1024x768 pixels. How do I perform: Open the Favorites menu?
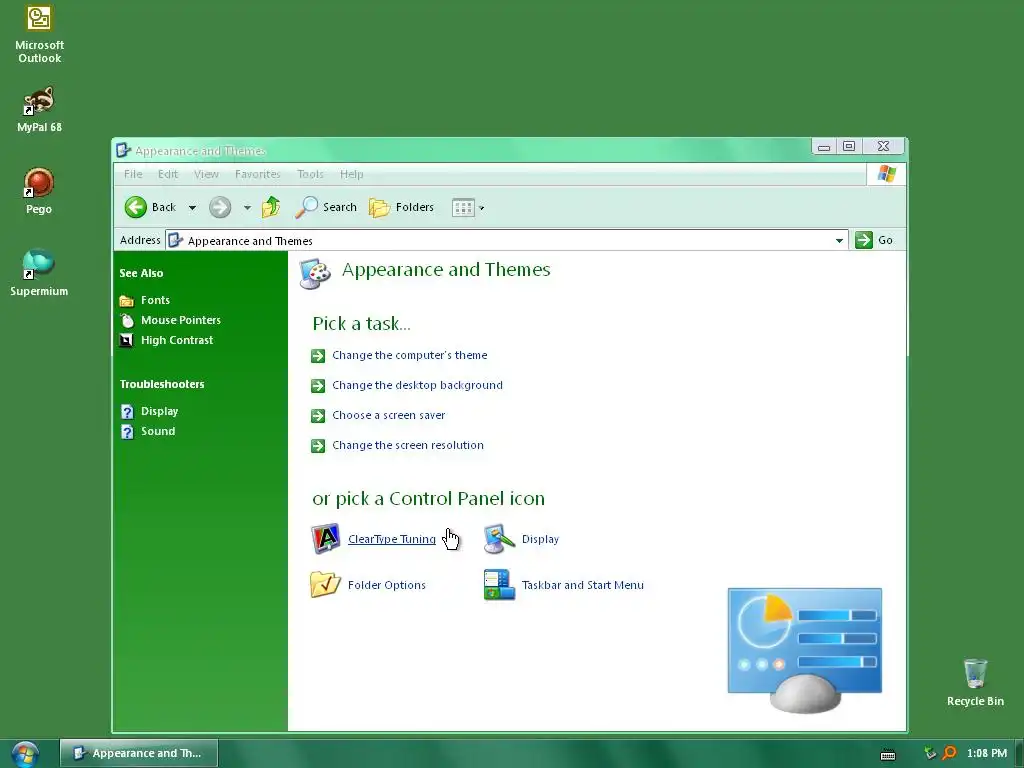pos(258,174)
